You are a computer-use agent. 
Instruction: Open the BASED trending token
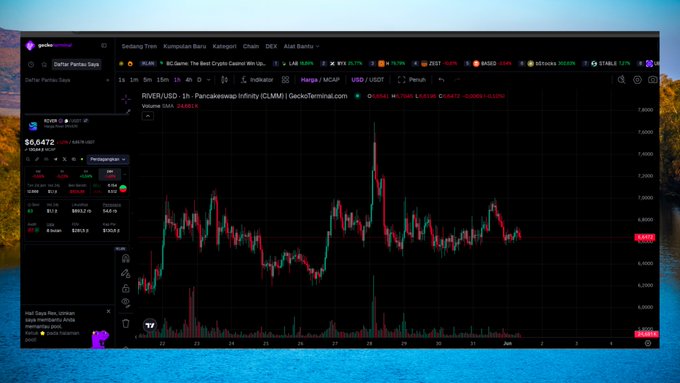488,63
